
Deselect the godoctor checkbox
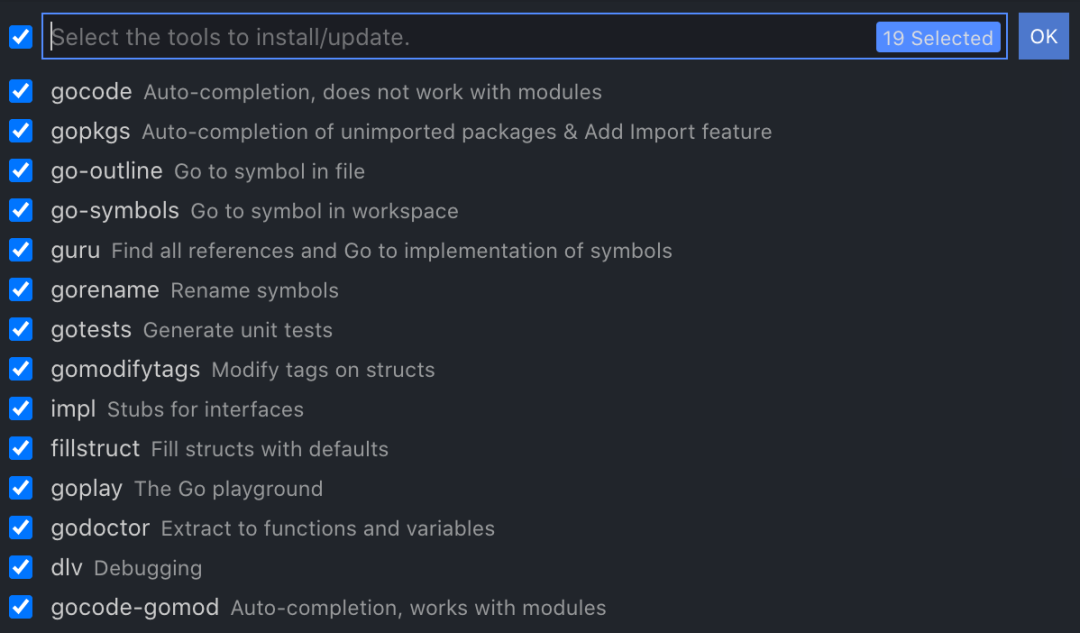(x=21, y=528)
